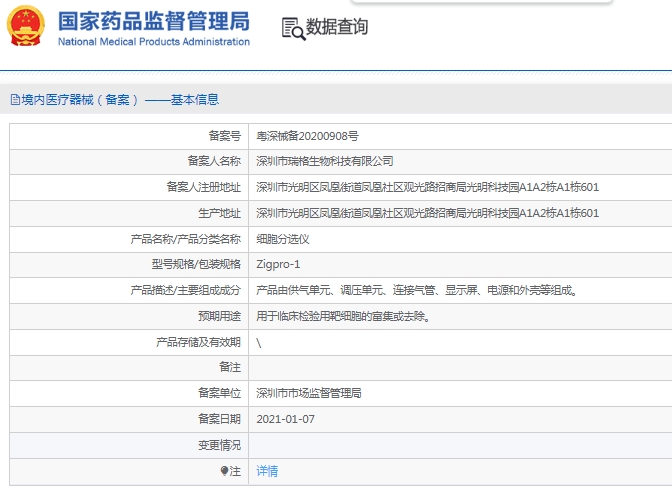Screen dimensions: 672x494
Task: Click the 数据查询 heading text
Action: (337, 27)
